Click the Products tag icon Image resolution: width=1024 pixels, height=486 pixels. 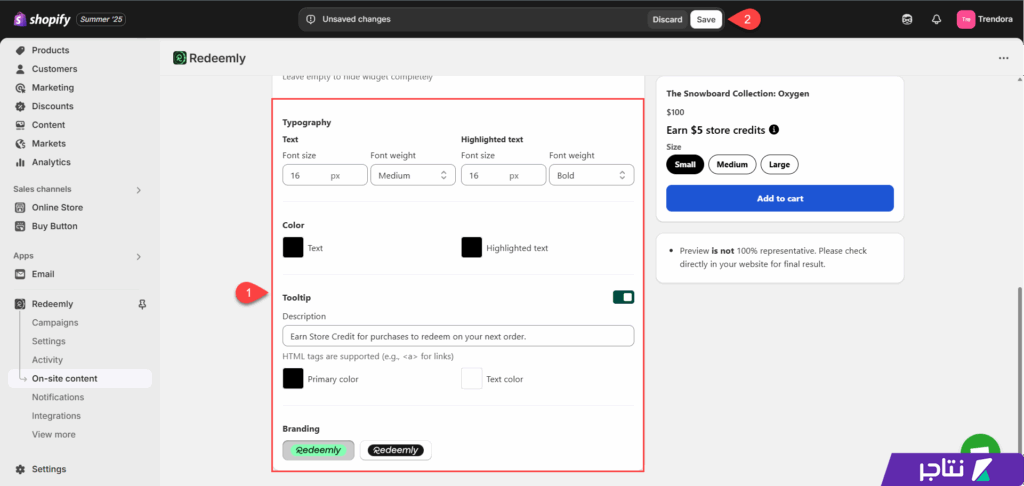coord(20,50)
